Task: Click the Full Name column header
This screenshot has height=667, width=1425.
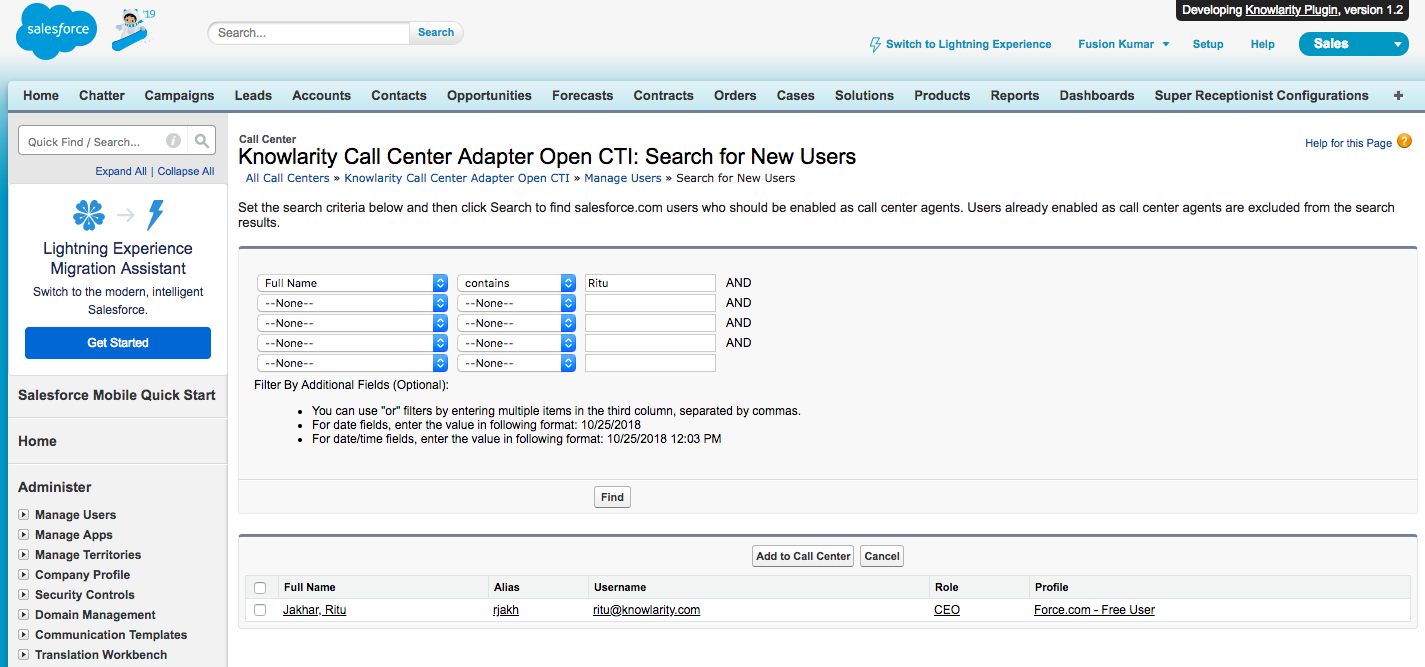Action: coord(310,587)
